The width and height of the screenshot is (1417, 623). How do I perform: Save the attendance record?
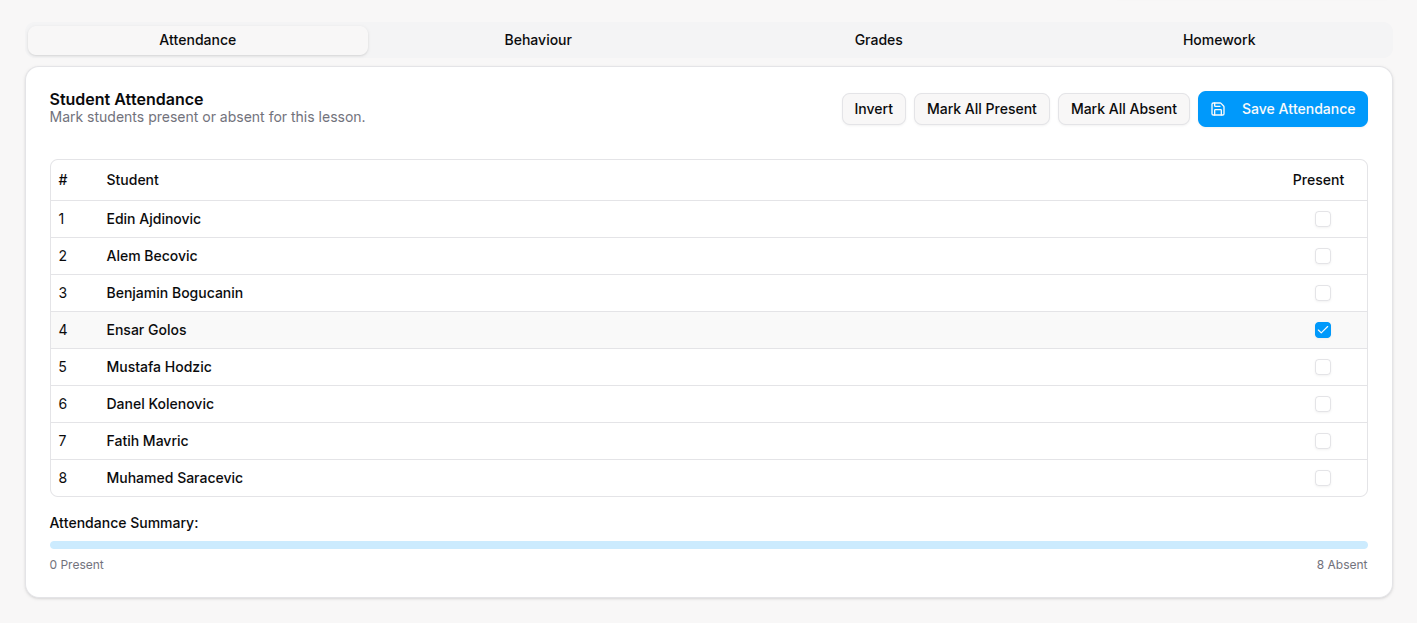pos(1282,109)
